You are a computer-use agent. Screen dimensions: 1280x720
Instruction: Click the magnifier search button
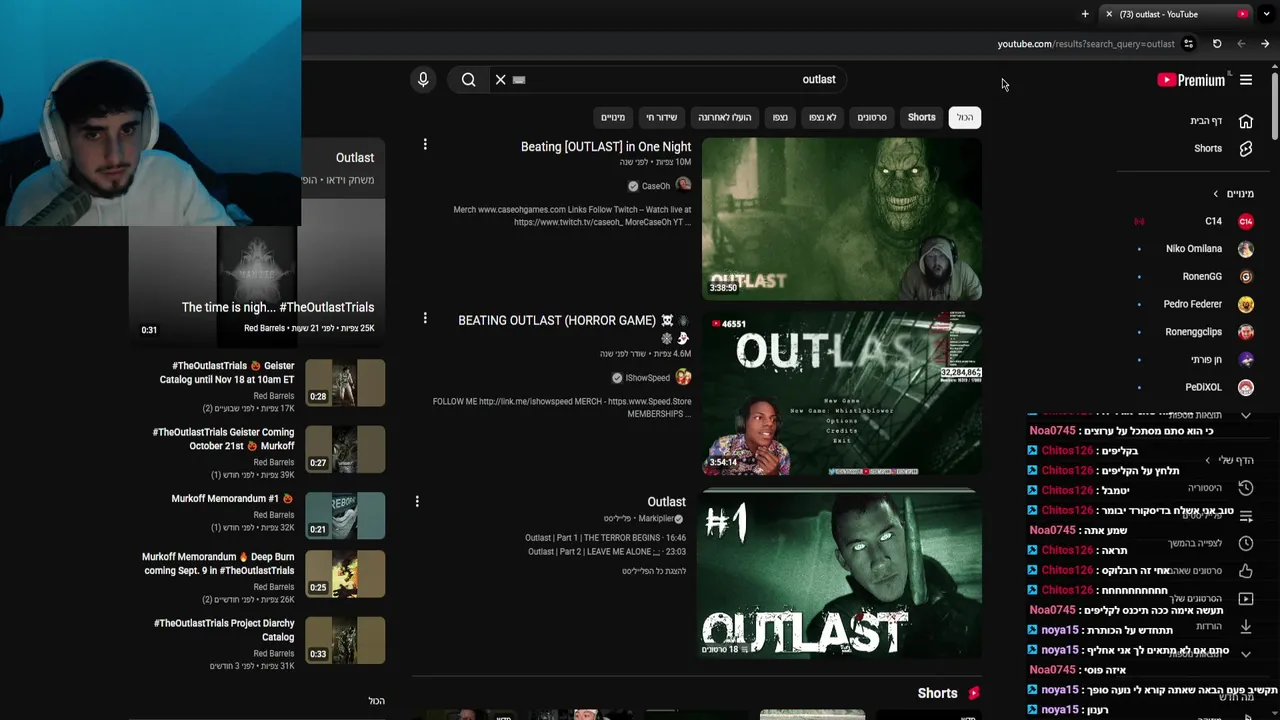468,80
